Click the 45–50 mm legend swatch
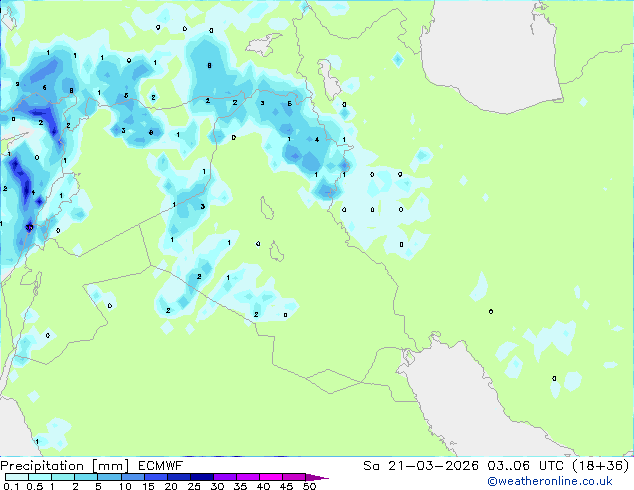This screenshot has height=490, width=634. [294, 477]
